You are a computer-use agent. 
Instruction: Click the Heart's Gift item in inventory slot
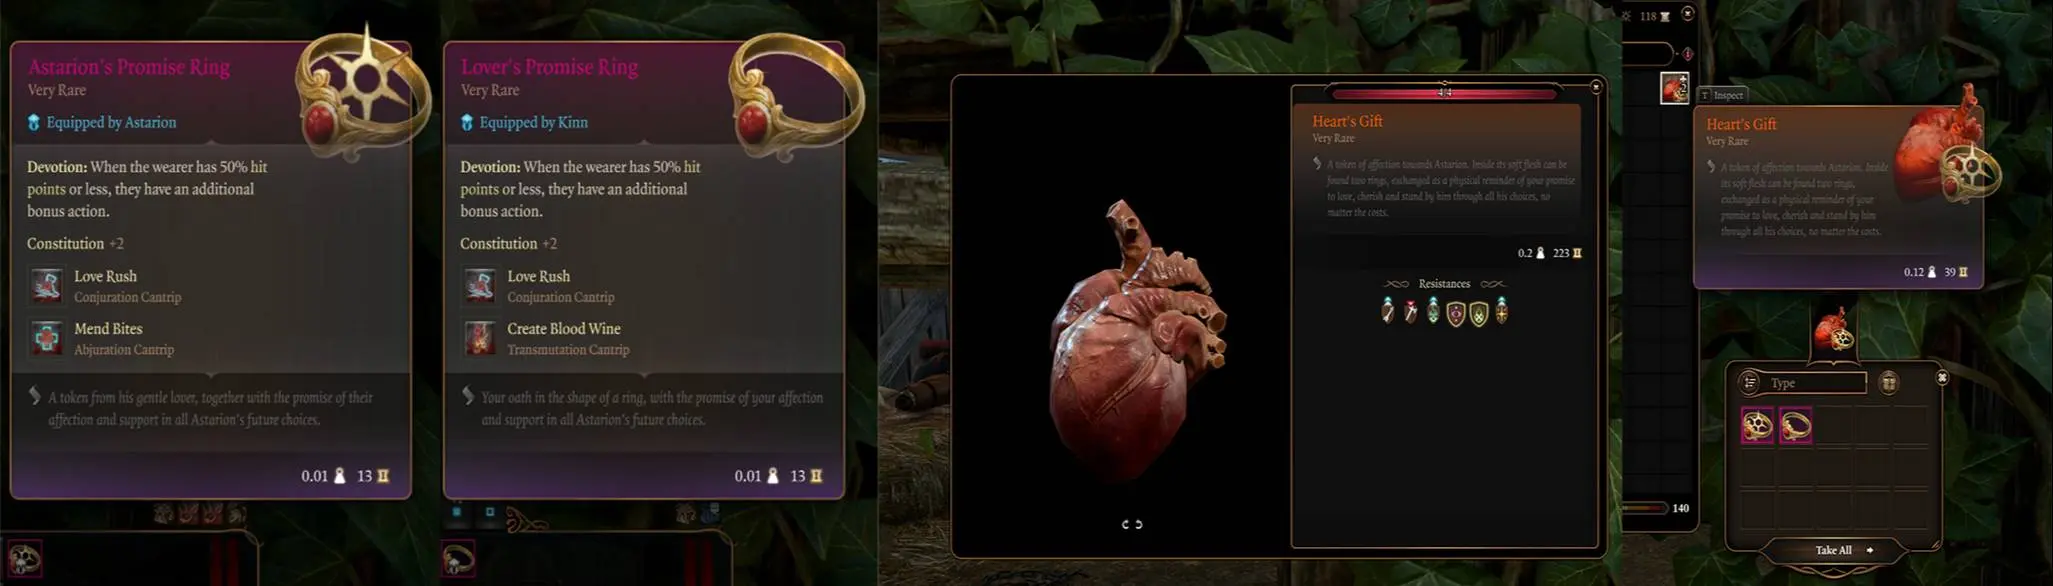(1675, 88)
